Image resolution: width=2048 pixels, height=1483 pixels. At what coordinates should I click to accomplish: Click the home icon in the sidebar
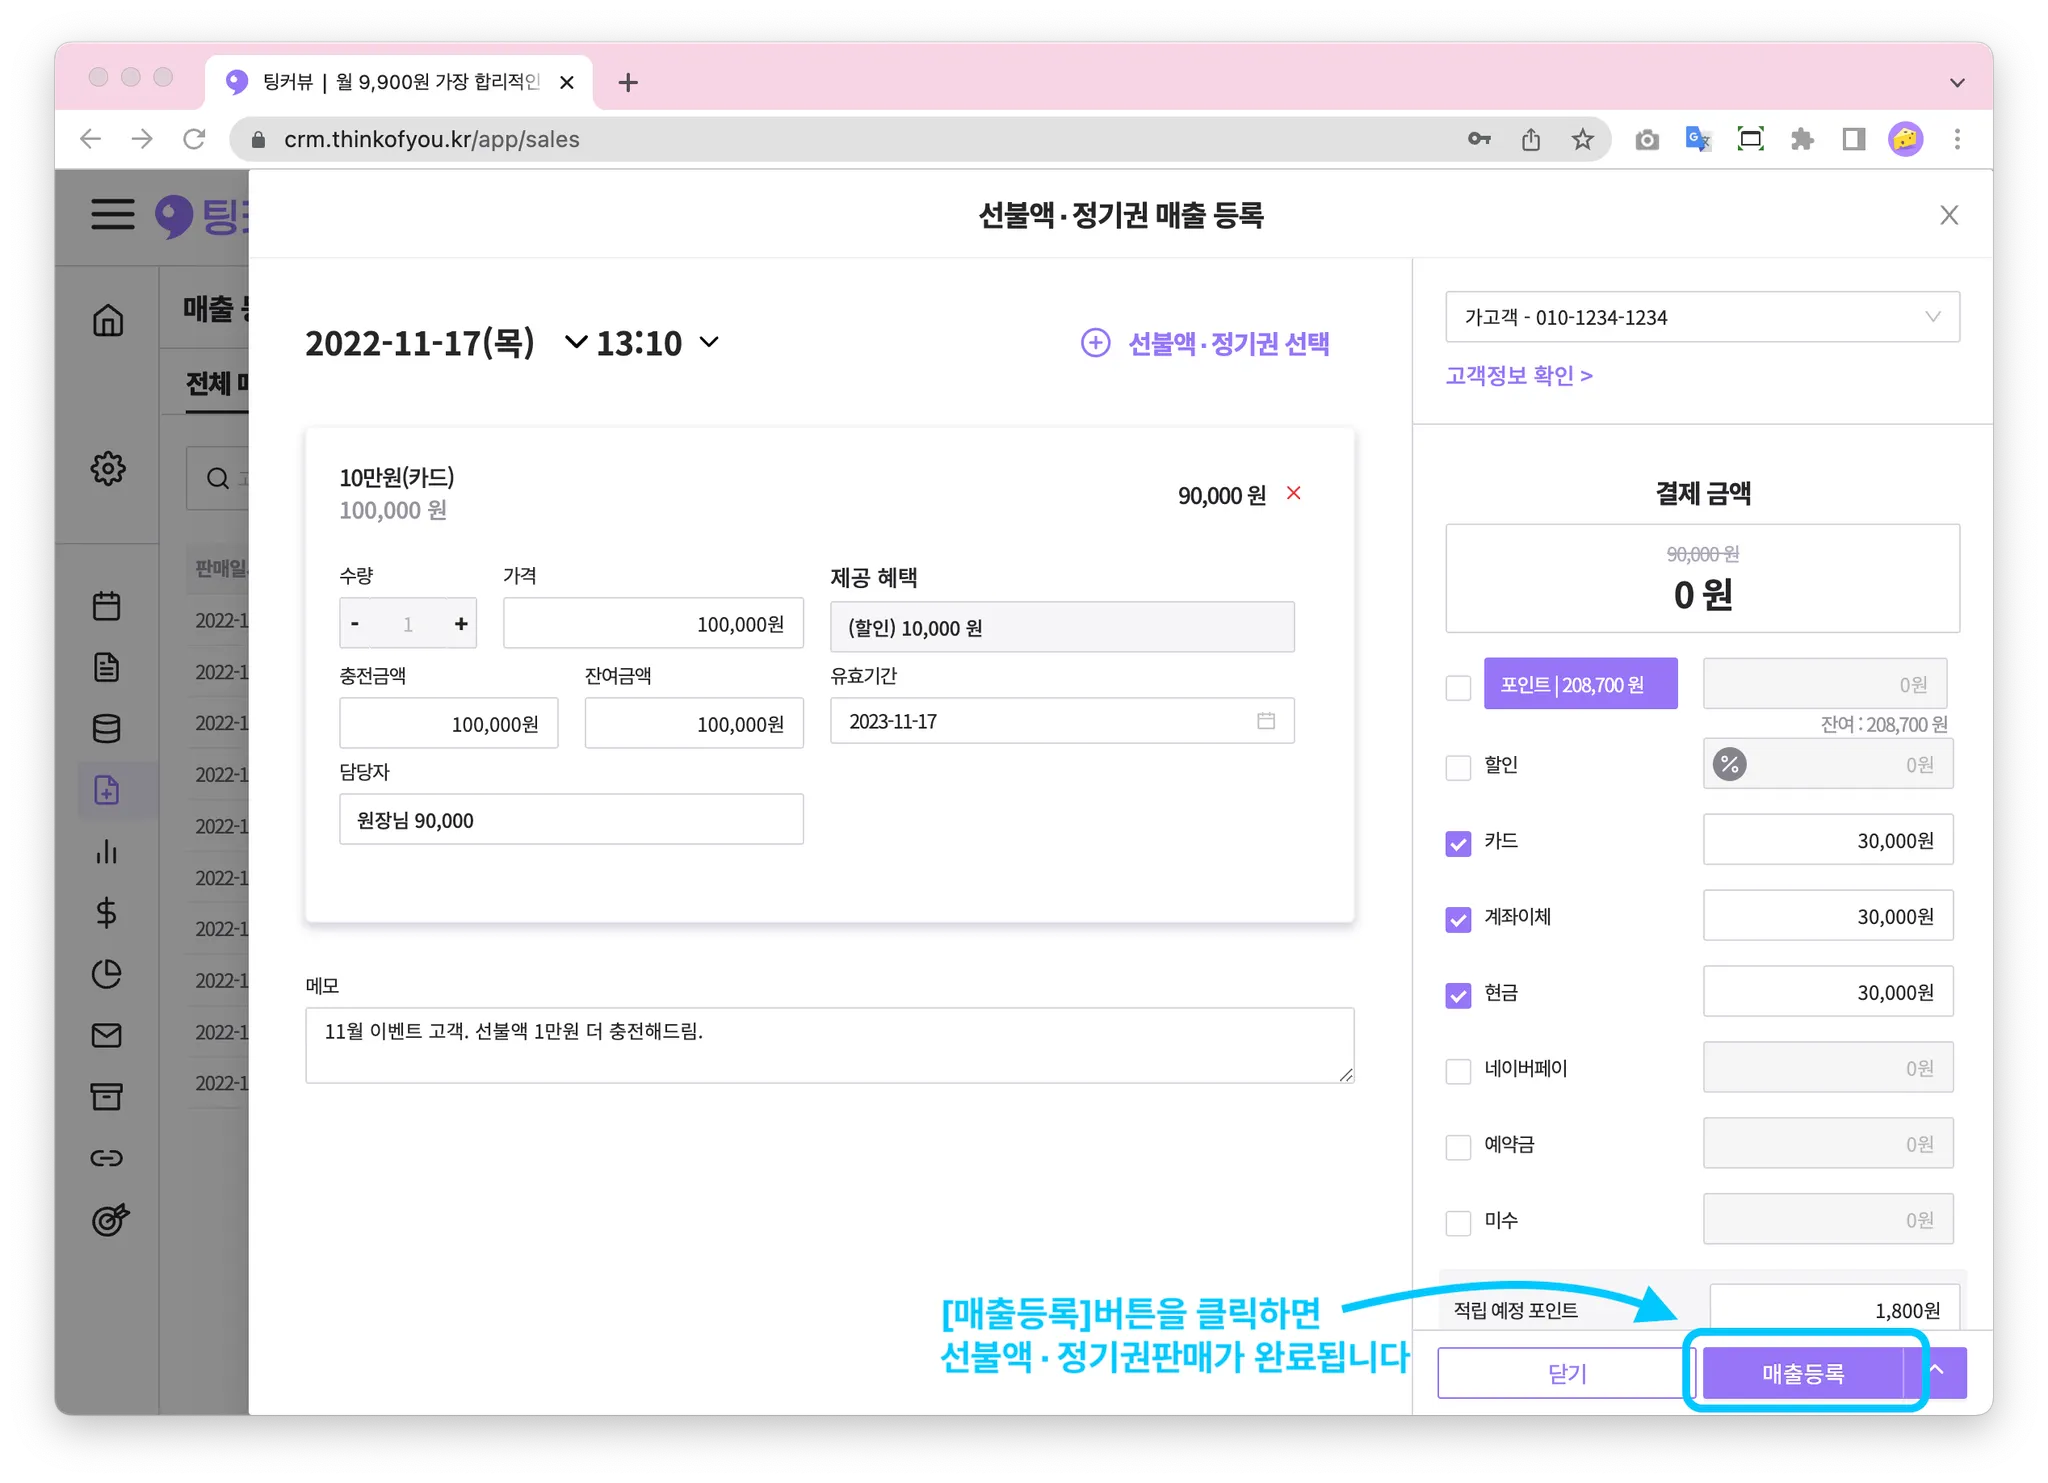click(x=108, y=320)
